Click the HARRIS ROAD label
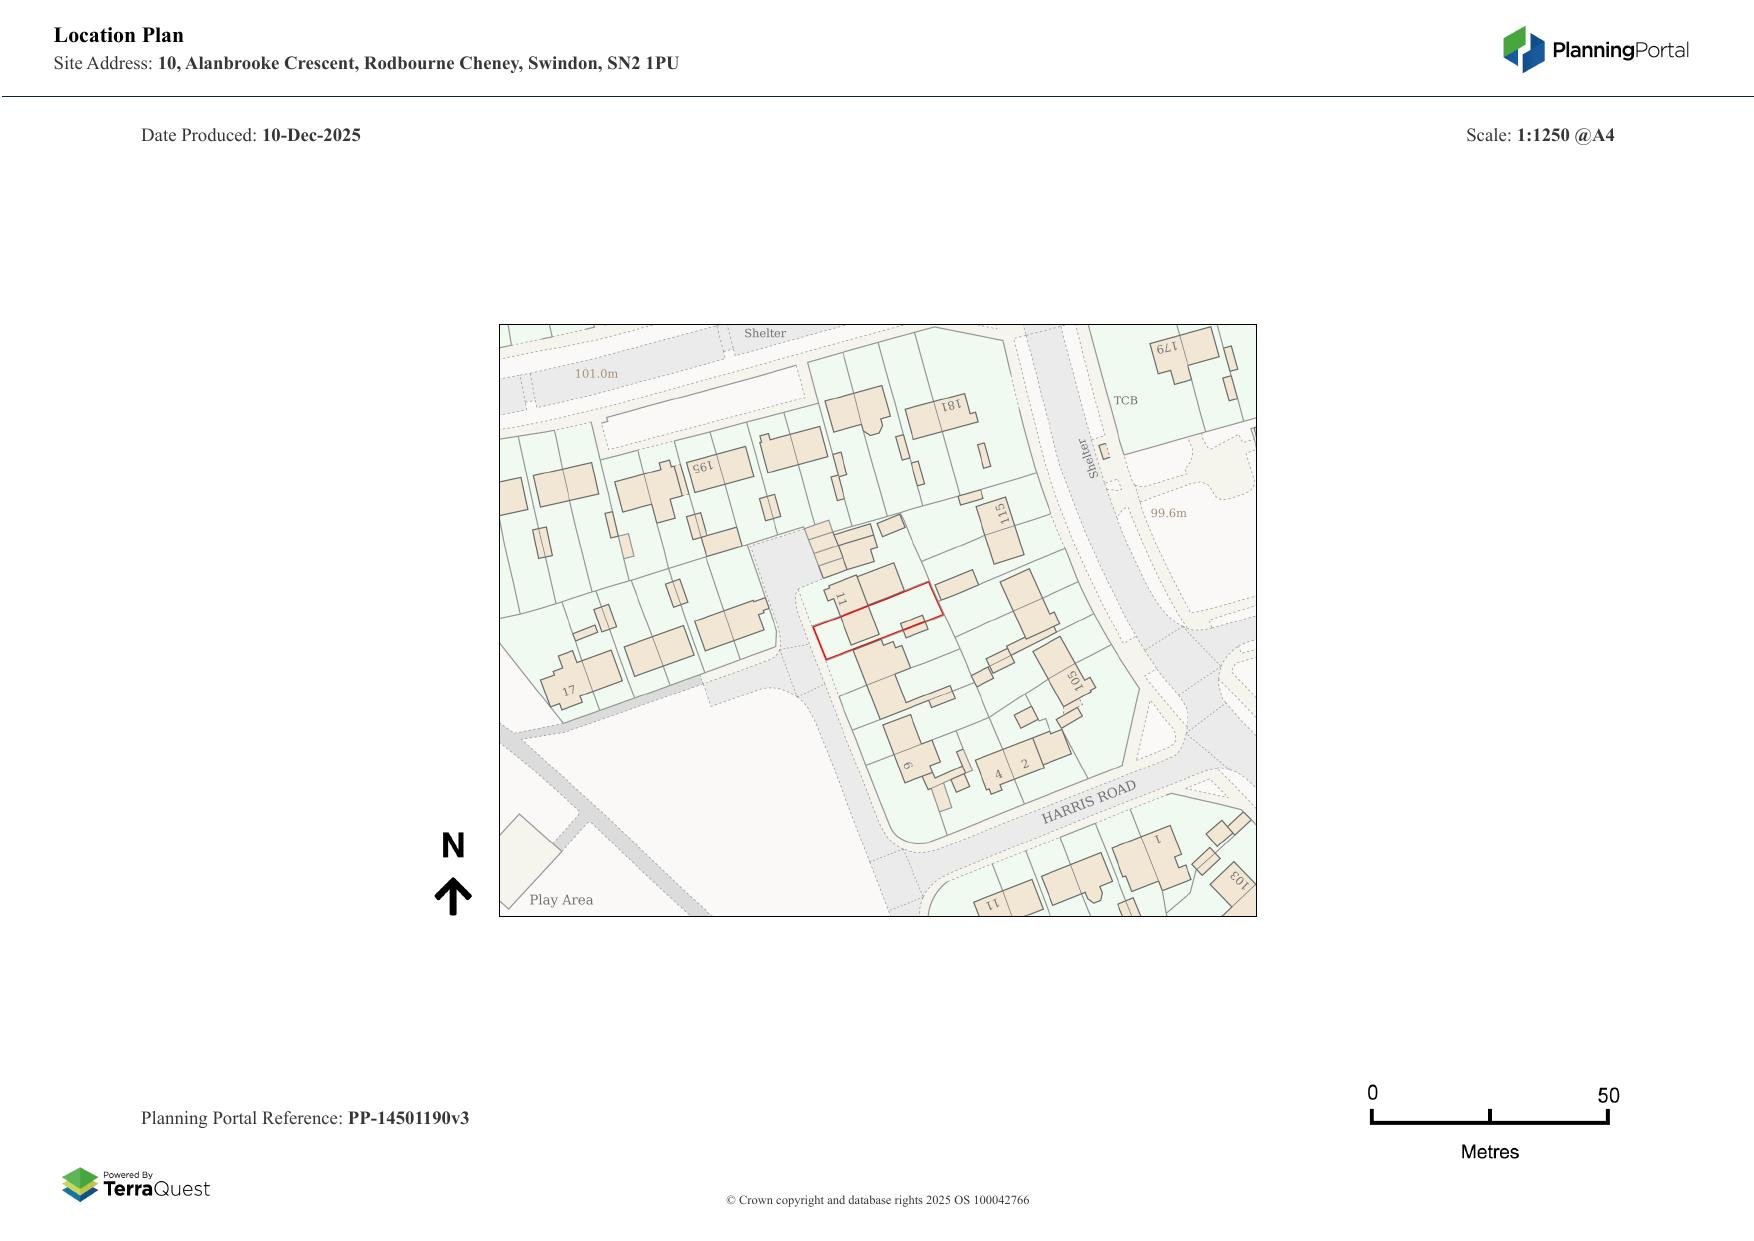 click(1088, 802)
